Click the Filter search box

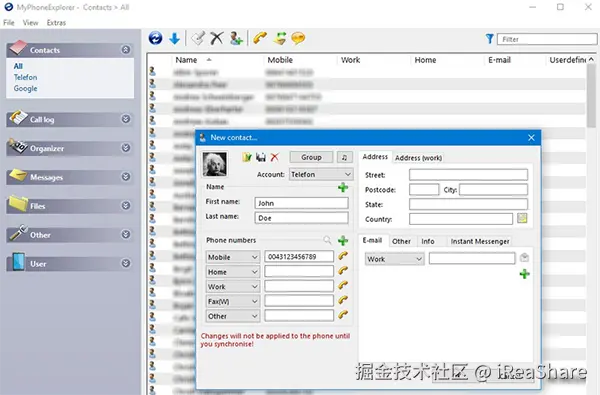pos(547,39)
